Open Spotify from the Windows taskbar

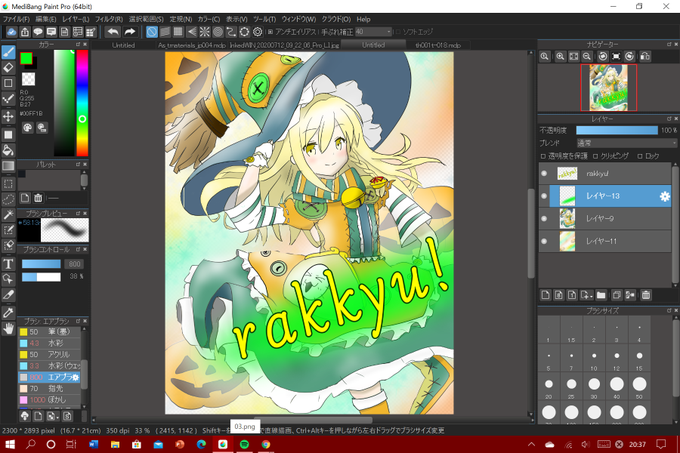tap(244, 444)
